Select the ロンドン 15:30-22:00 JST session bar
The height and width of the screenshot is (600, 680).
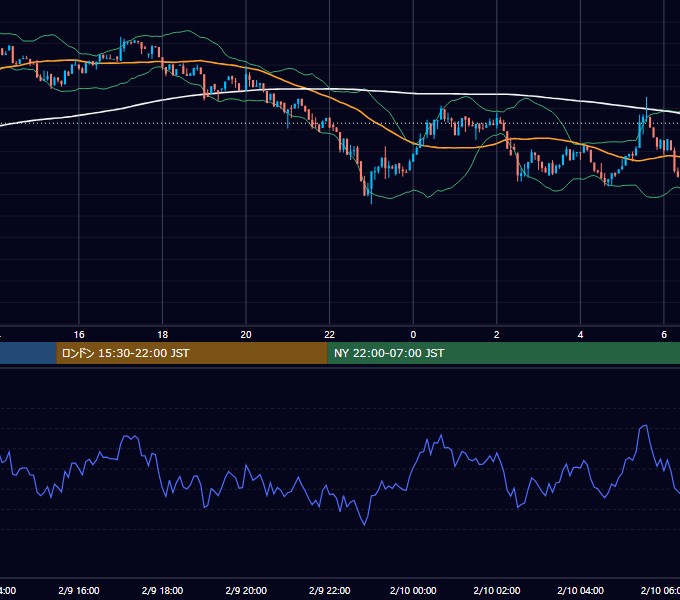[192, 353]
